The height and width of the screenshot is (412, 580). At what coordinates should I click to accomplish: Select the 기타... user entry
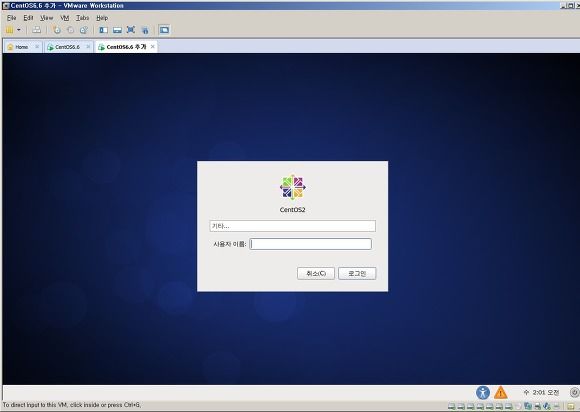[x=293, y=226]
